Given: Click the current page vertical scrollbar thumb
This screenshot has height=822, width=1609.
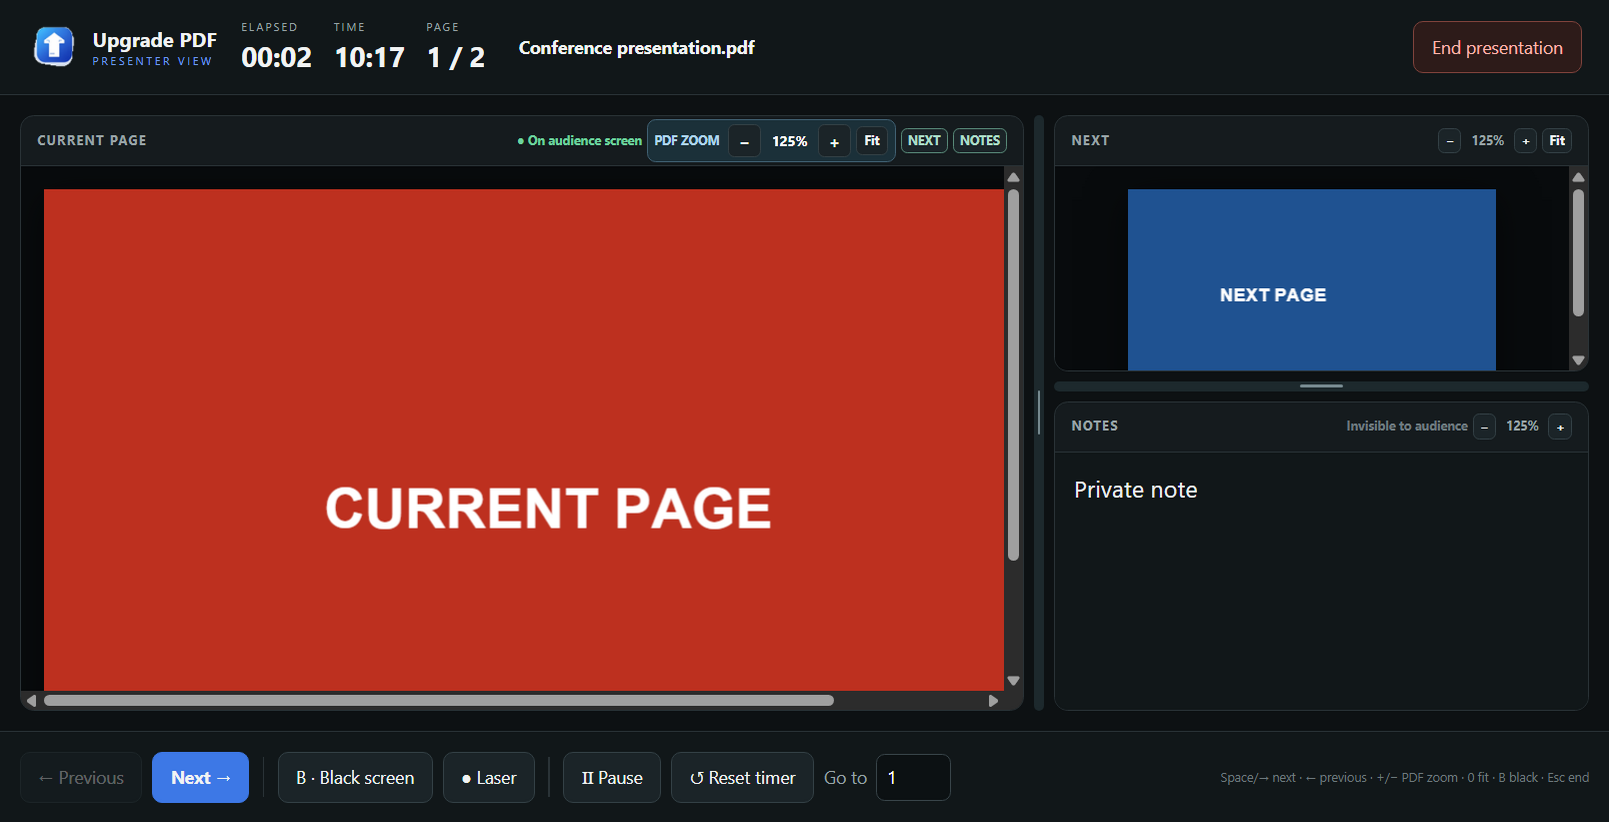Looking at the screenshot, I should click(x=1013, y=375).
